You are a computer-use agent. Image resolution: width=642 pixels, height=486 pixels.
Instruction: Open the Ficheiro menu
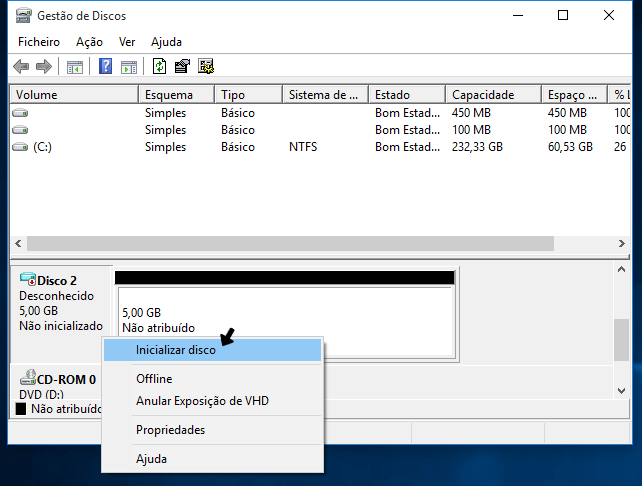click(x=39, y=42)
